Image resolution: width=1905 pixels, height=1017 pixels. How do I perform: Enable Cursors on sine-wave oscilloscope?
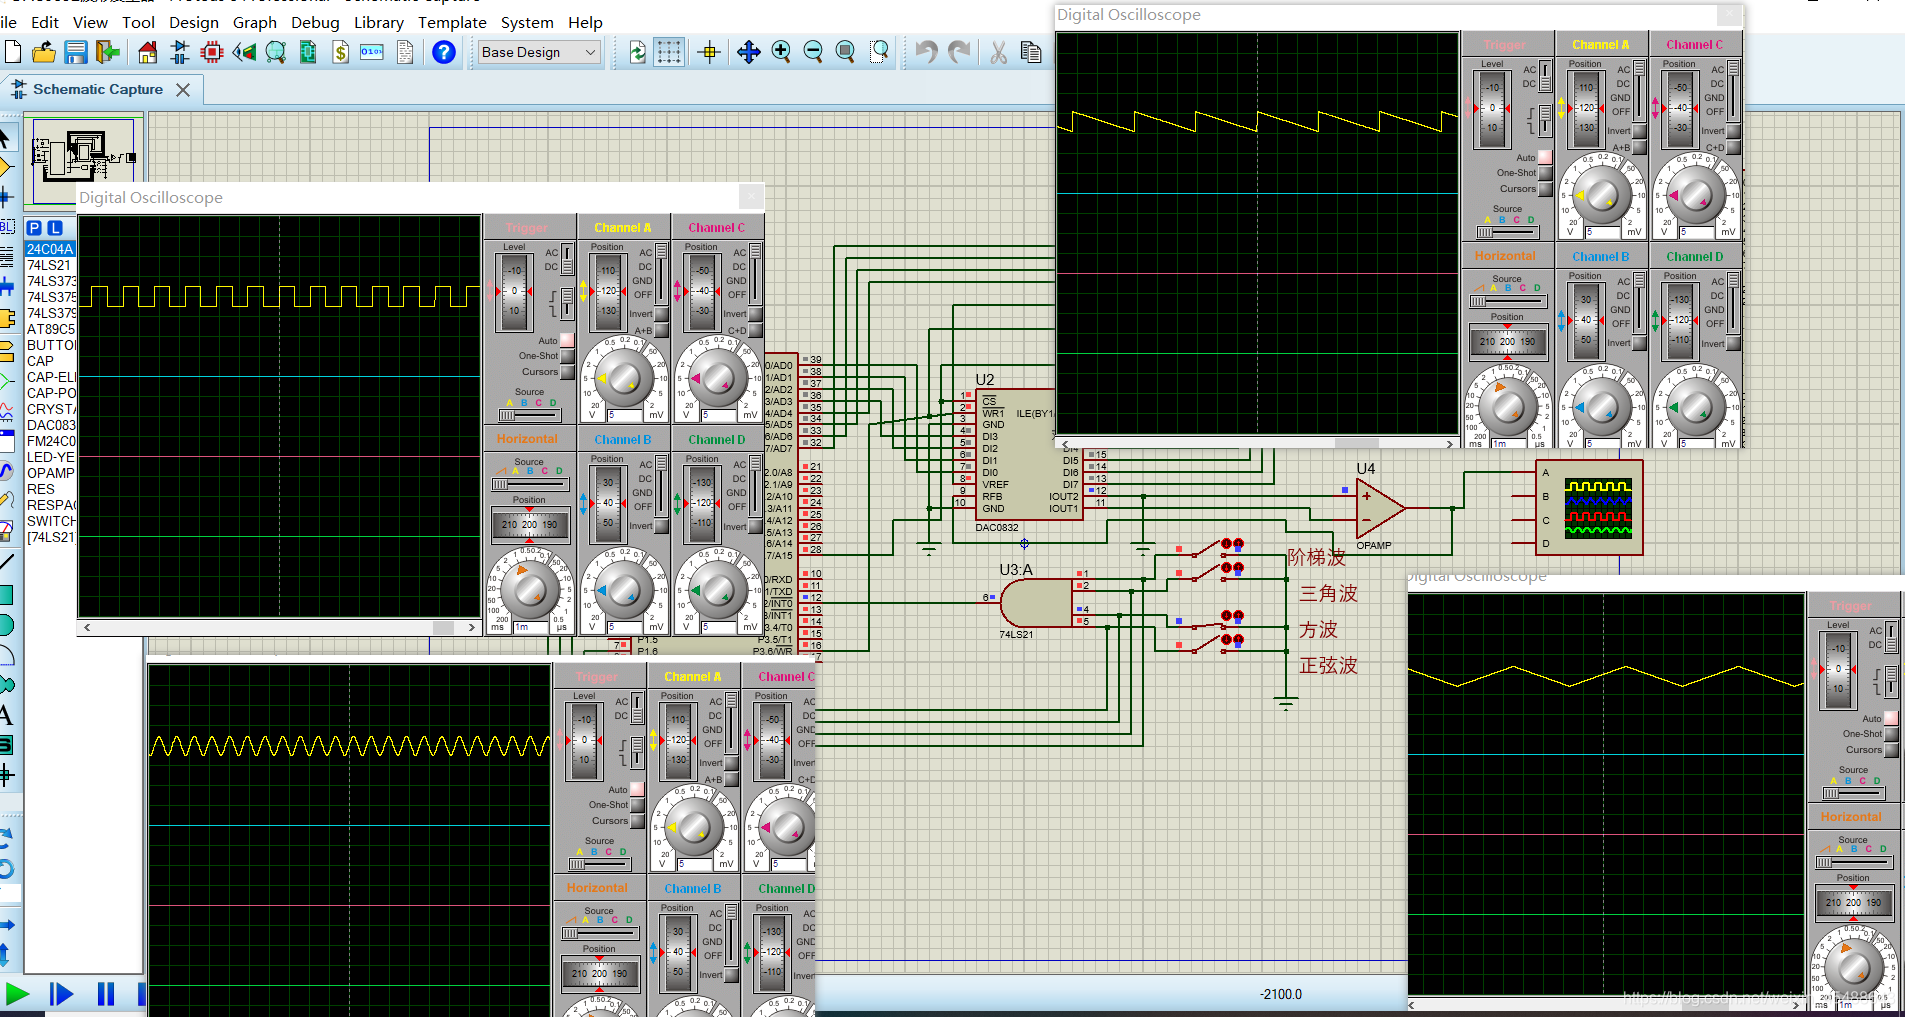pos(637,821)
